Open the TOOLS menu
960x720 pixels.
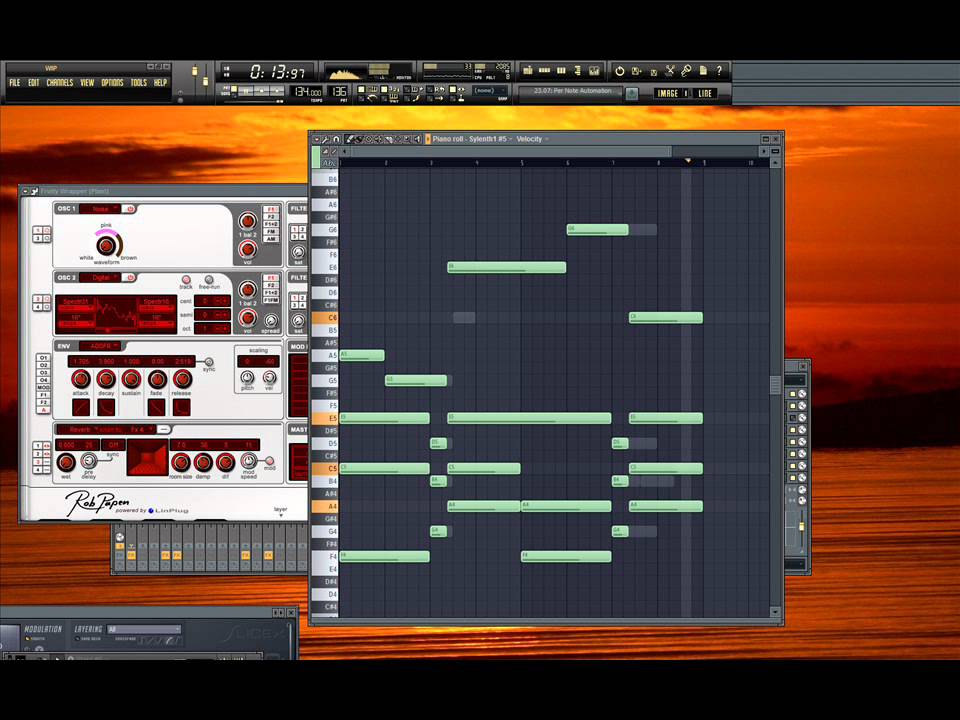pos(139,83)
